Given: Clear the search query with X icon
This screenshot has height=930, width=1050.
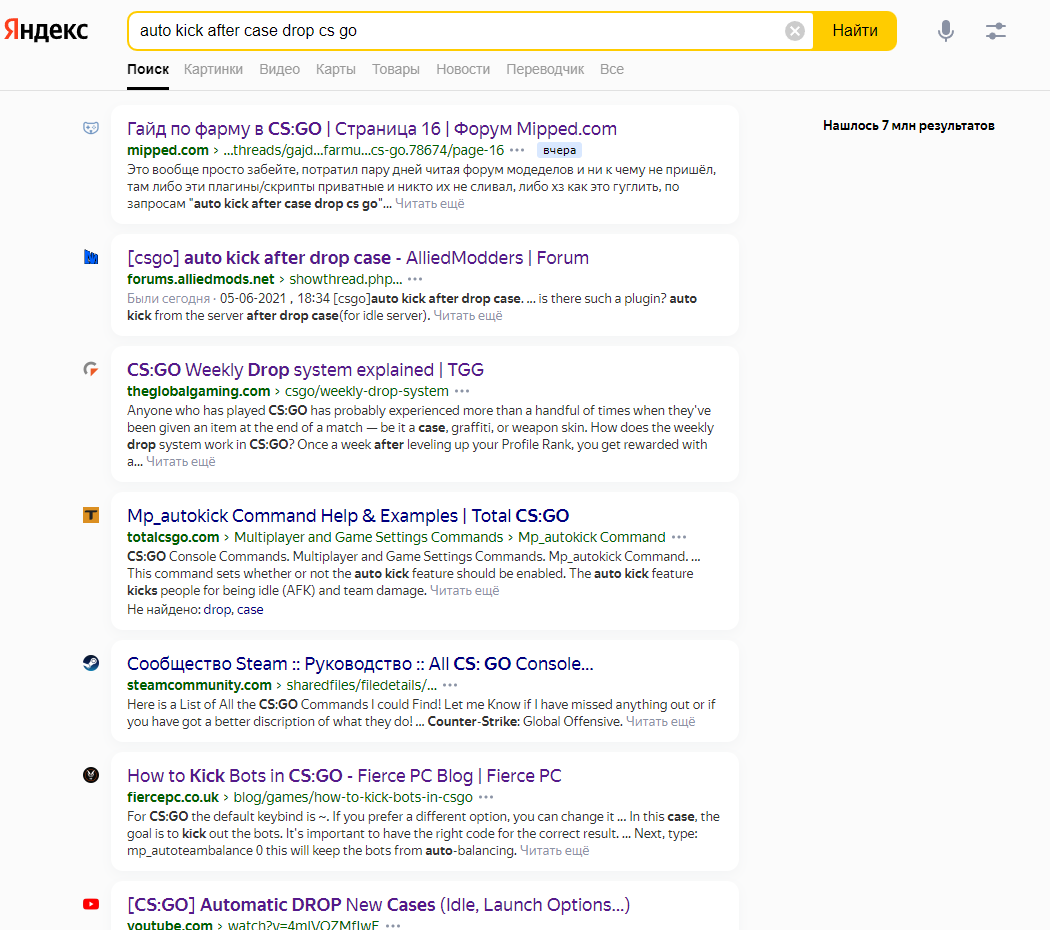Looking at the screenshot, I should pyautogui.click(x=794, y=31).
